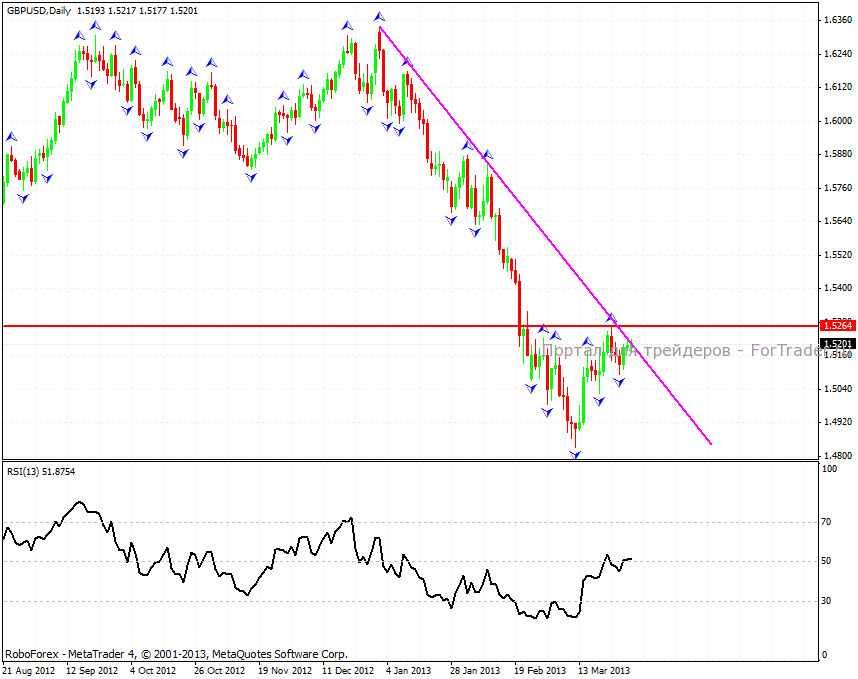The image size is (858, 679).
Task: Select the up fractal arrow touching the red level line
Action: tap(612, 318)
